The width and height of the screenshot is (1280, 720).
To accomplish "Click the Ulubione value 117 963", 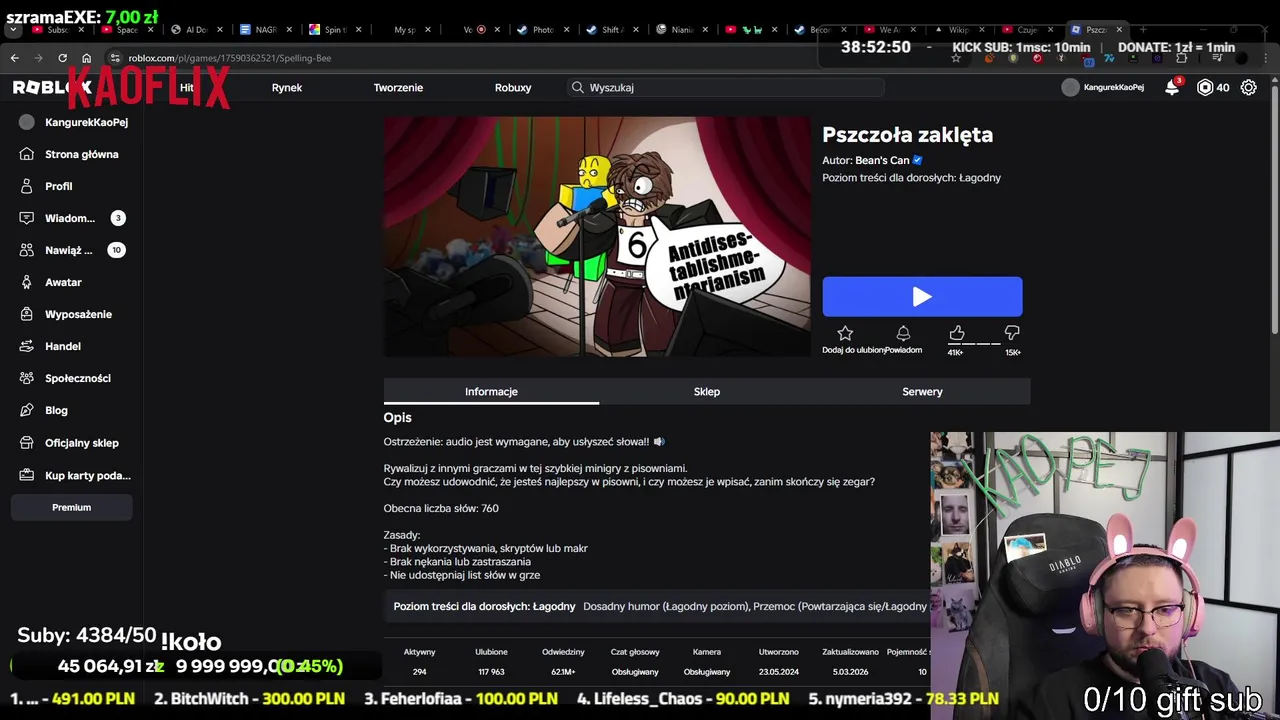I will point(491,672).
